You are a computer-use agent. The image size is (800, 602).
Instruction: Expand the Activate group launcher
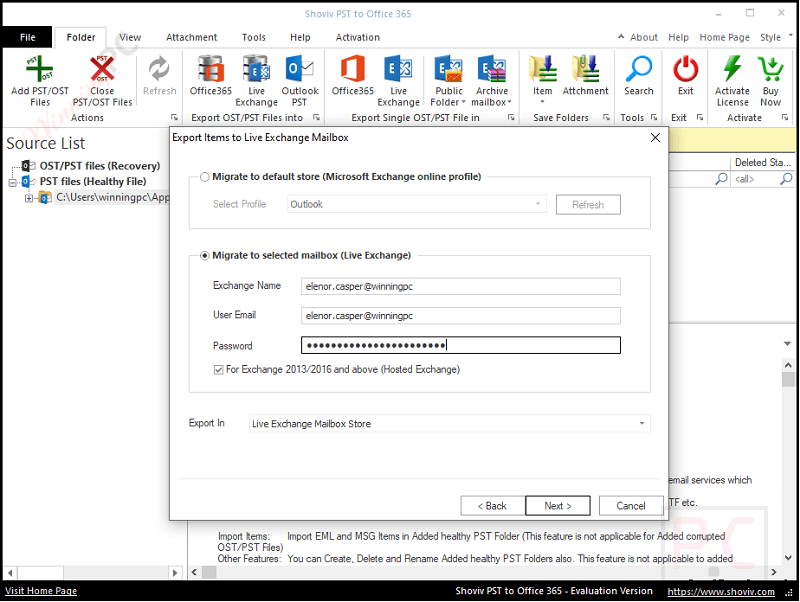tap(785, 118)
